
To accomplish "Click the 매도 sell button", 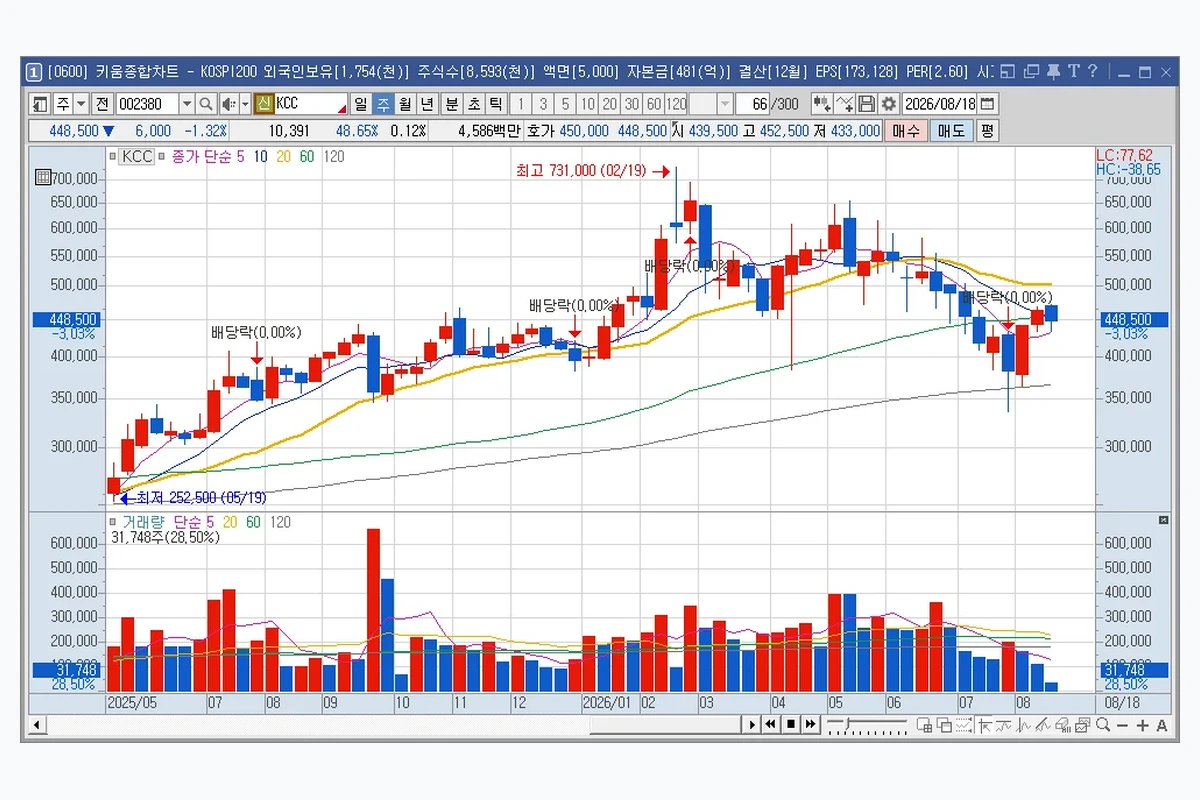I will (x=952, y=131).
